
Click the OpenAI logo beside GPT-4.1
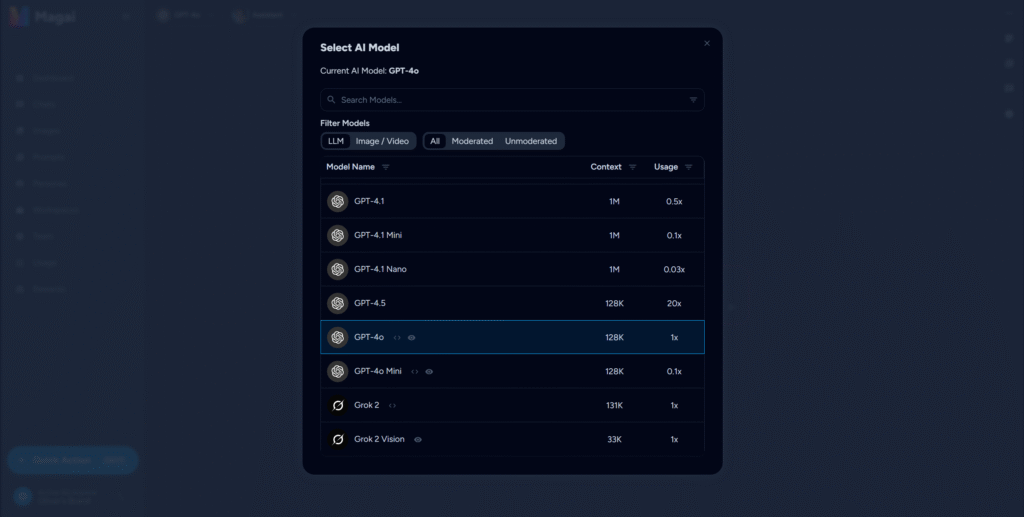[338, 202]
